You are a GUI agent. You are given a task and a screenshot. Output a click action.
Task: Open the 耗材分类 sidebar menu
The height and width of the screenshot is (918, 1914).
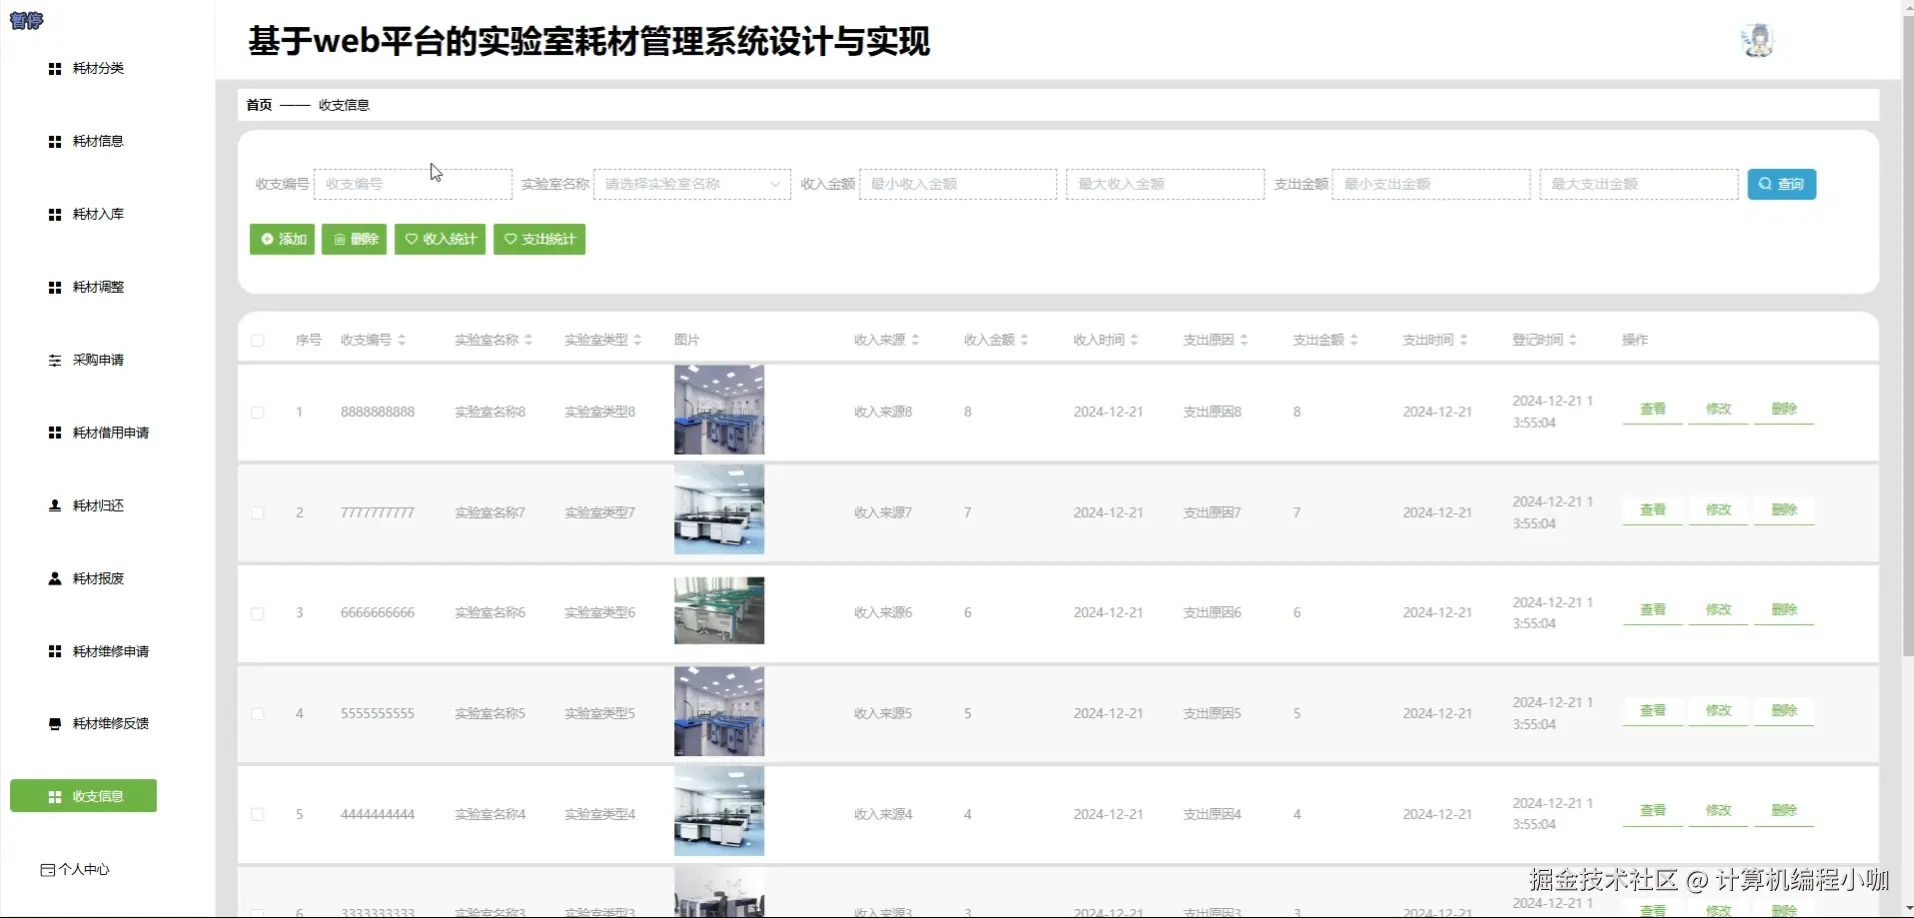click(86, 68)
